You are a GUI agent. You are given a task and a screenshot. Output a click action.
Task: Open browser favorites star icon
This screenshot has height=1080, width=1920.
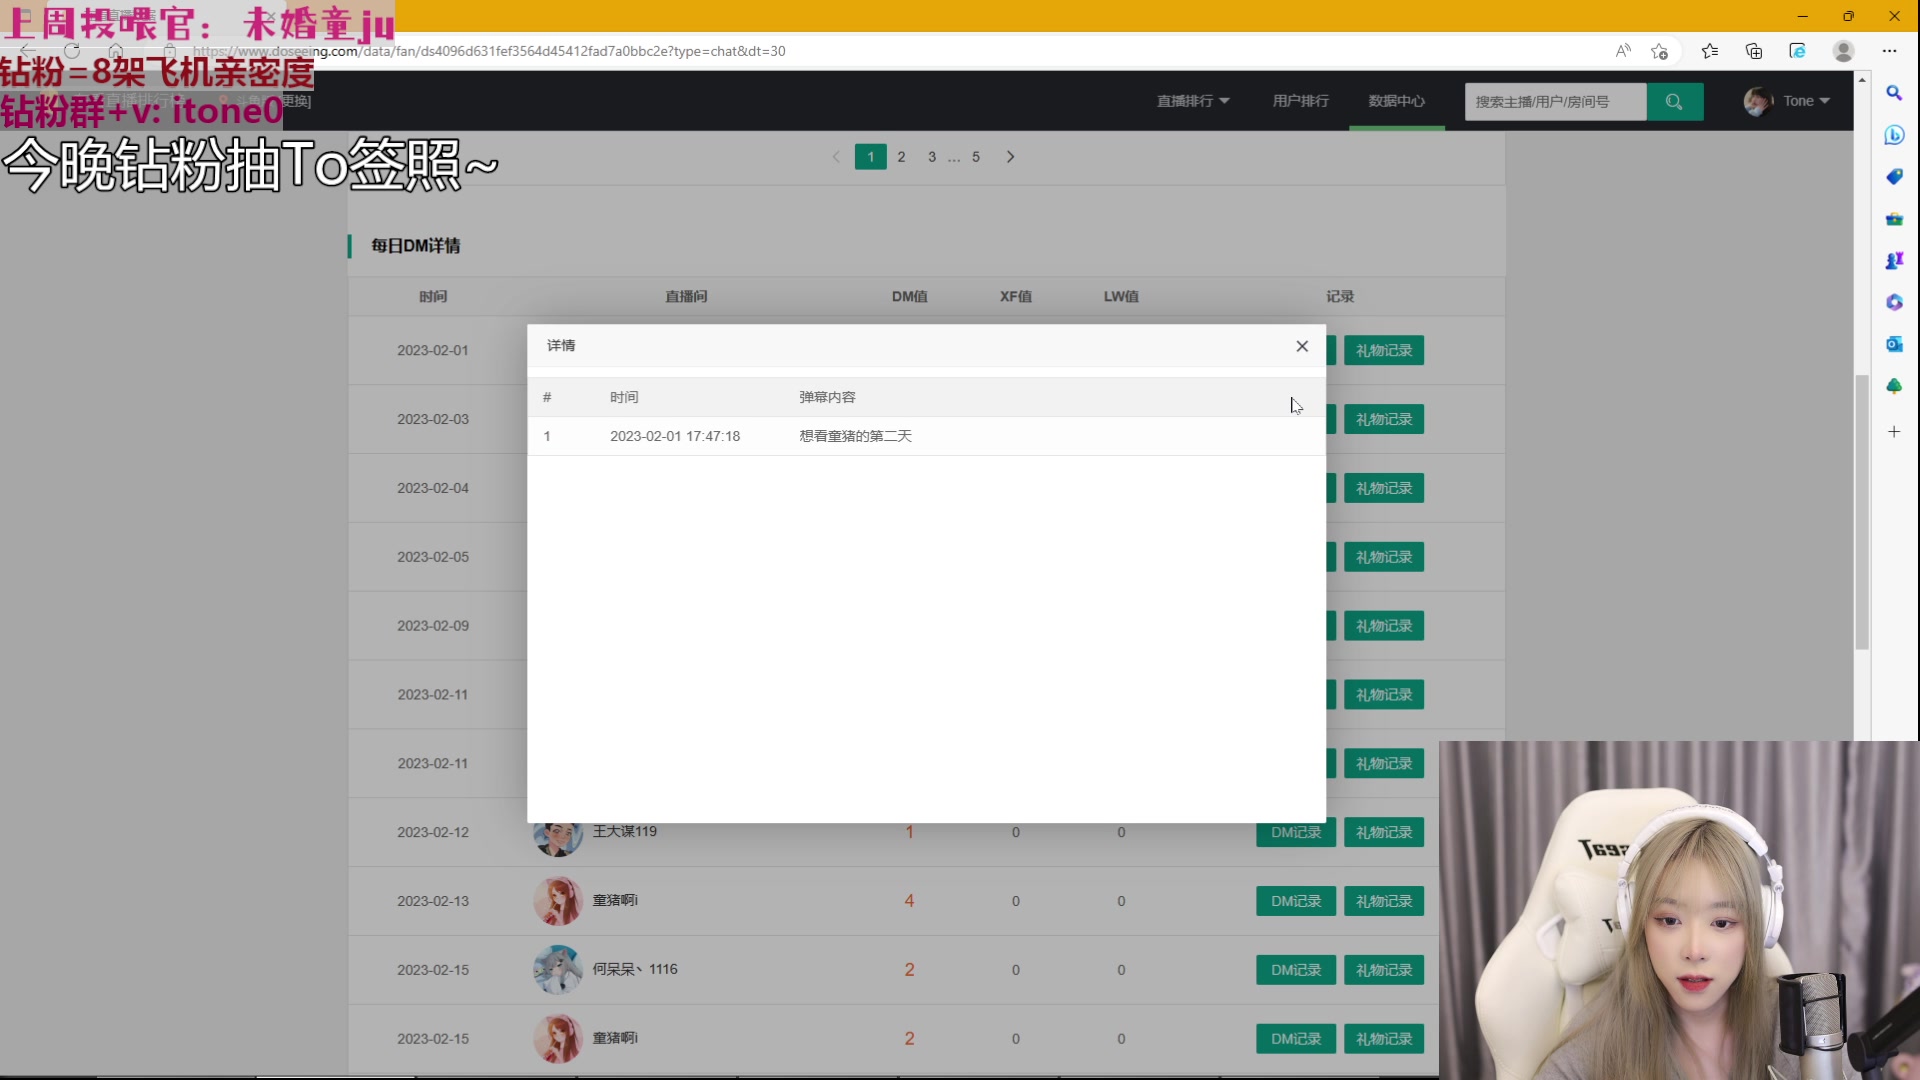pos(1709,51)
